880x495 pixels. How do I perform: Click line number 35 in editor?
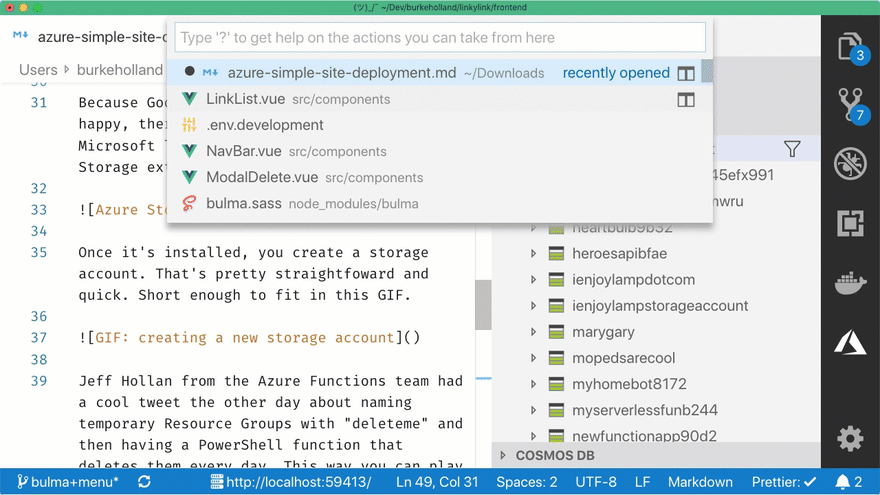click(39, 253)
